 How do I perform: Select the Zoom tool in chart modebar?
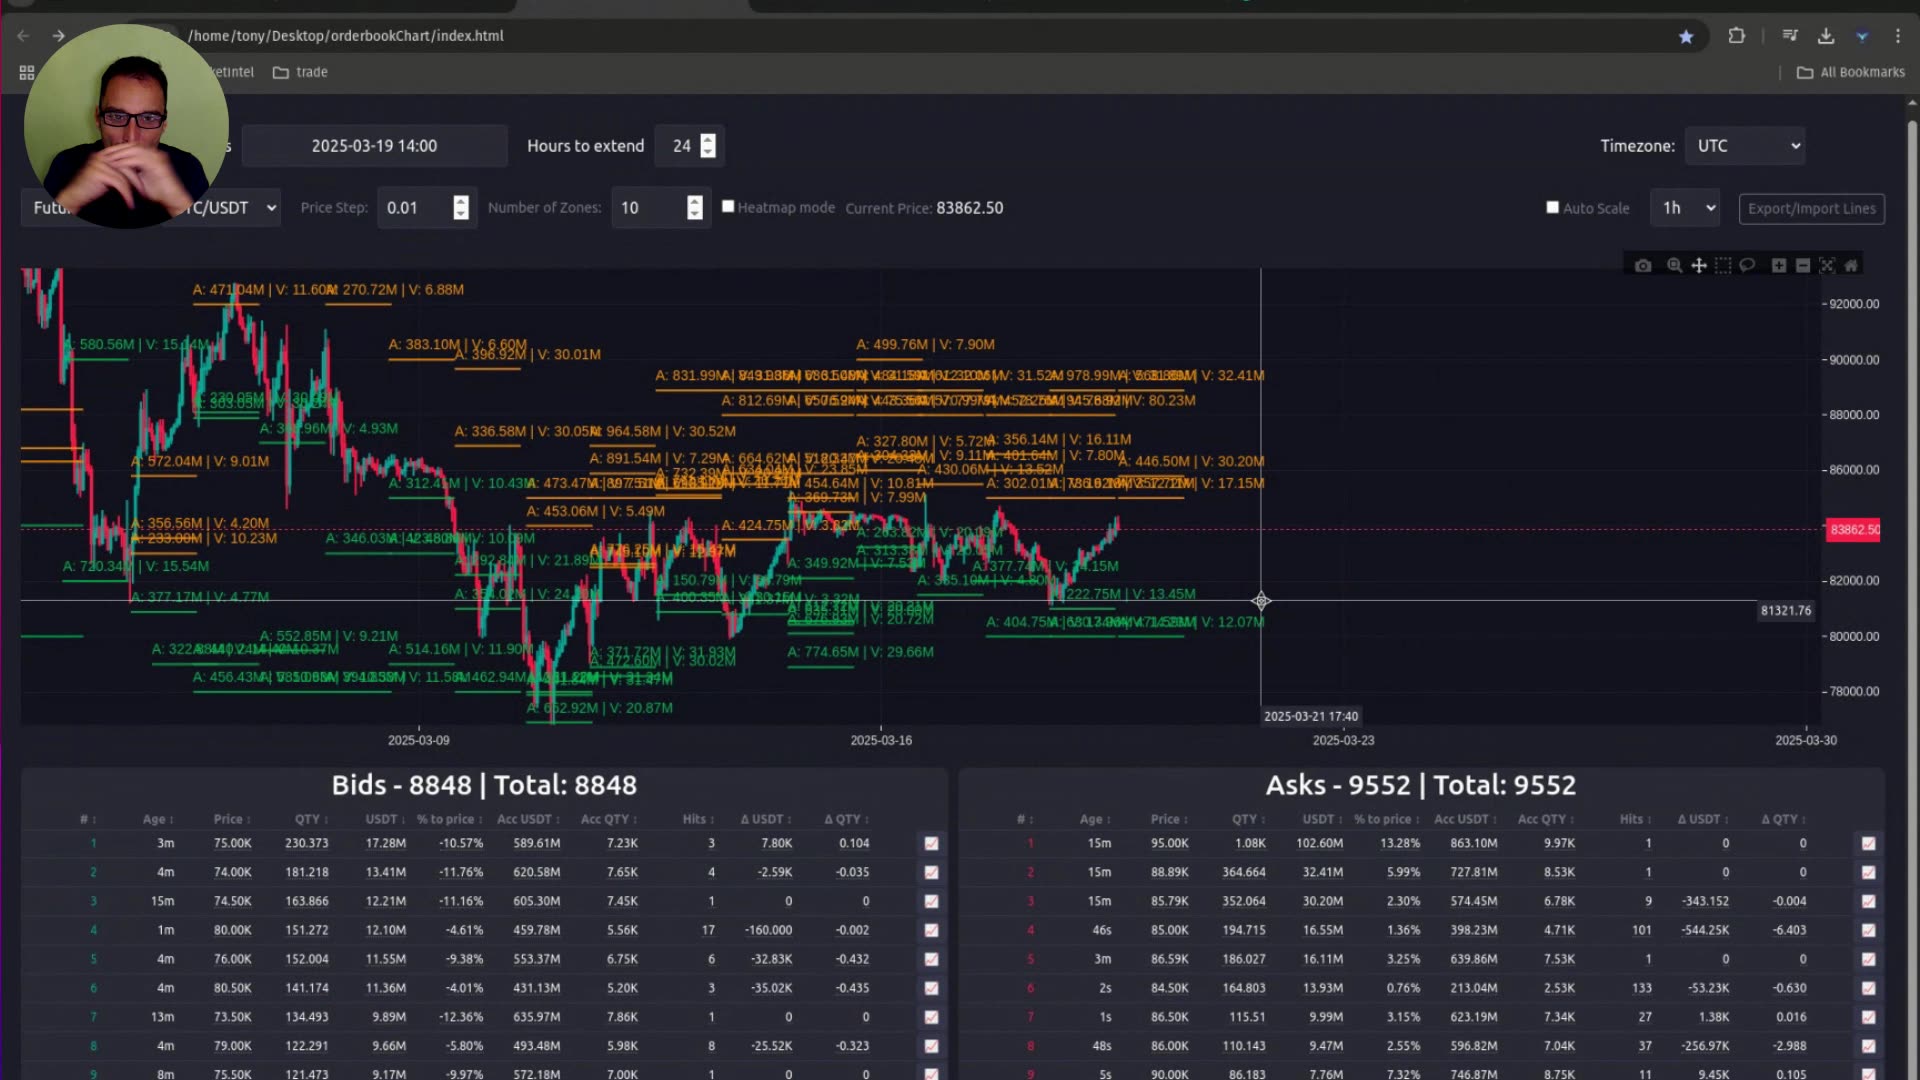[x=1674, y=265]
